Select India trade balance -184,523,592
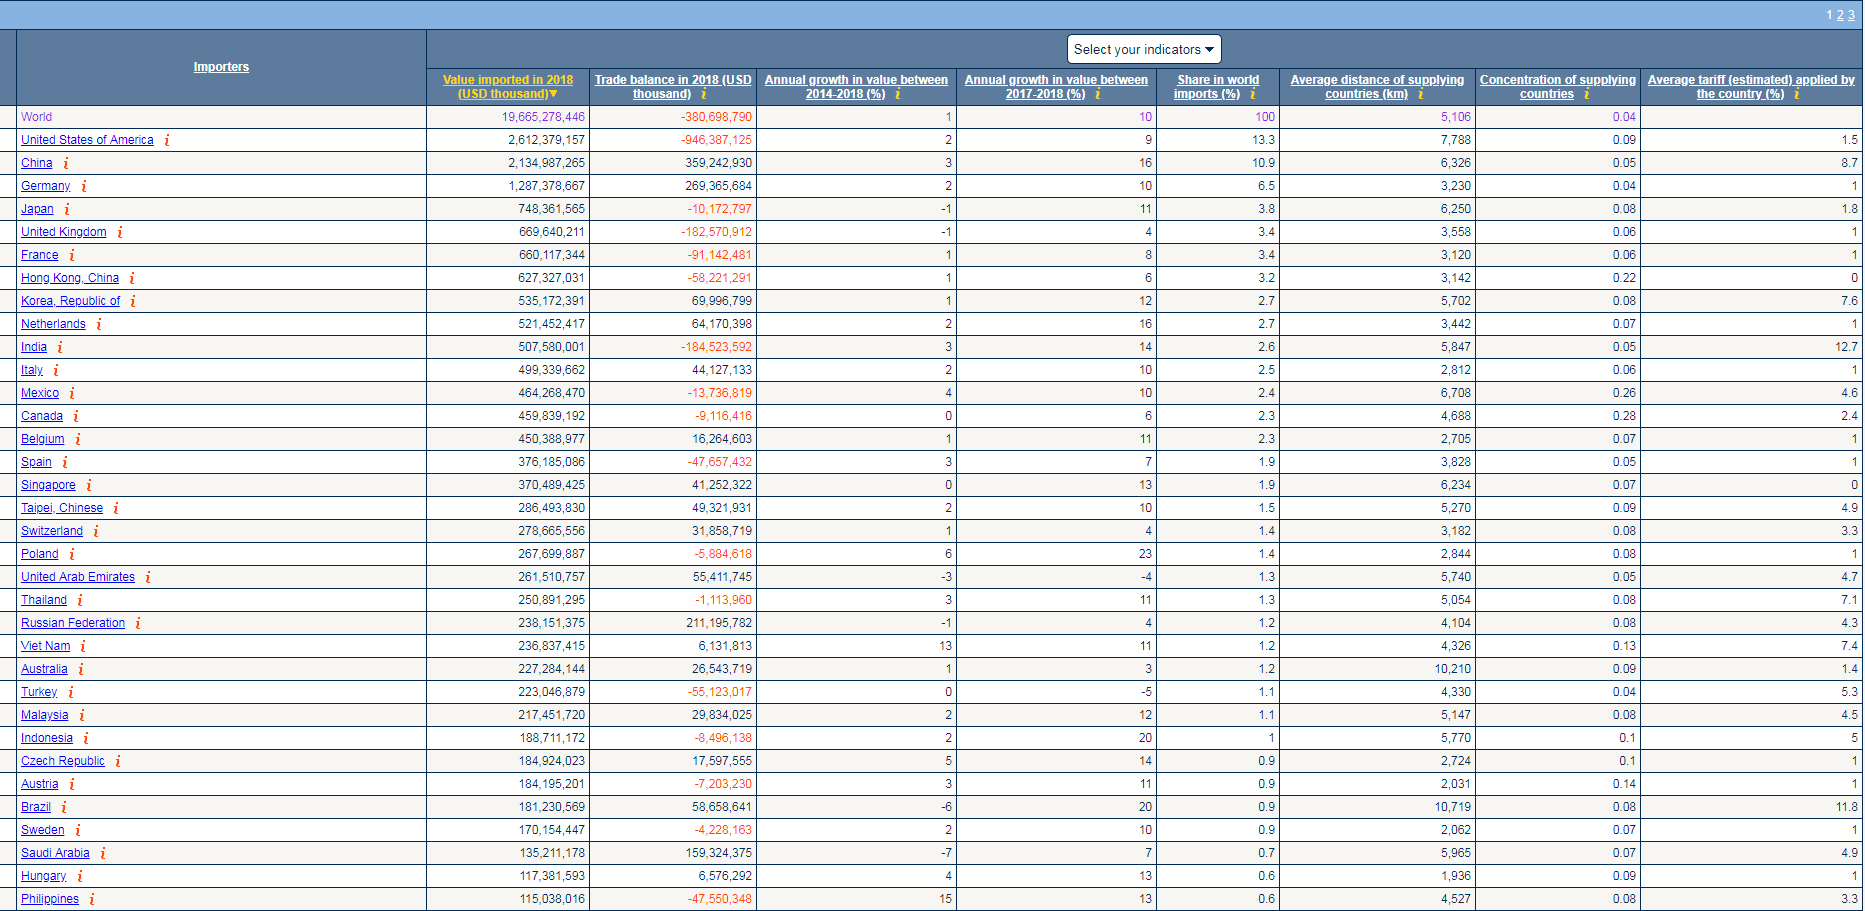1865x911 pixels. pos(716,347)
